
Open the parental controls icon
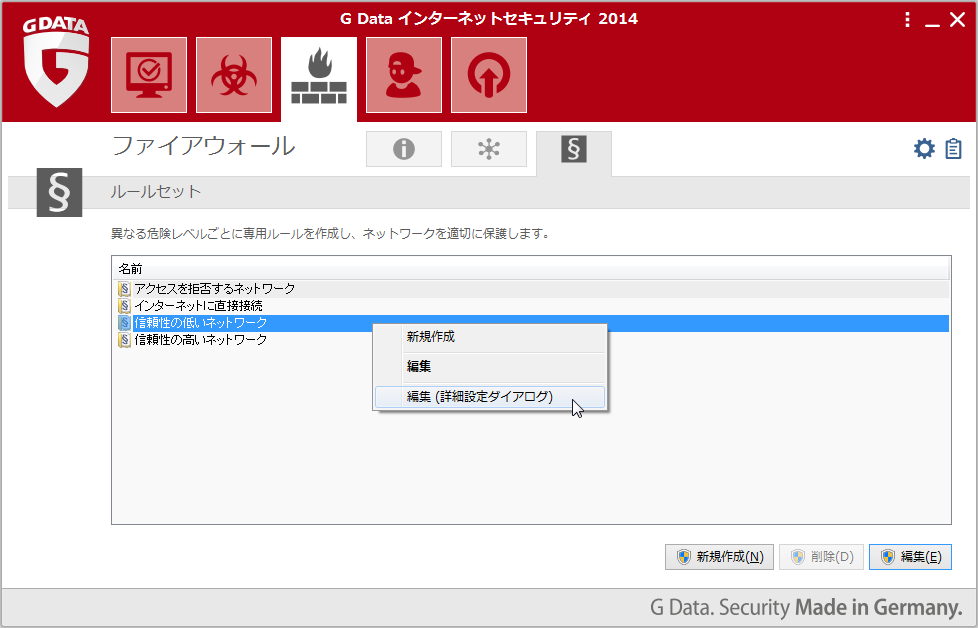tap(403, 75)
